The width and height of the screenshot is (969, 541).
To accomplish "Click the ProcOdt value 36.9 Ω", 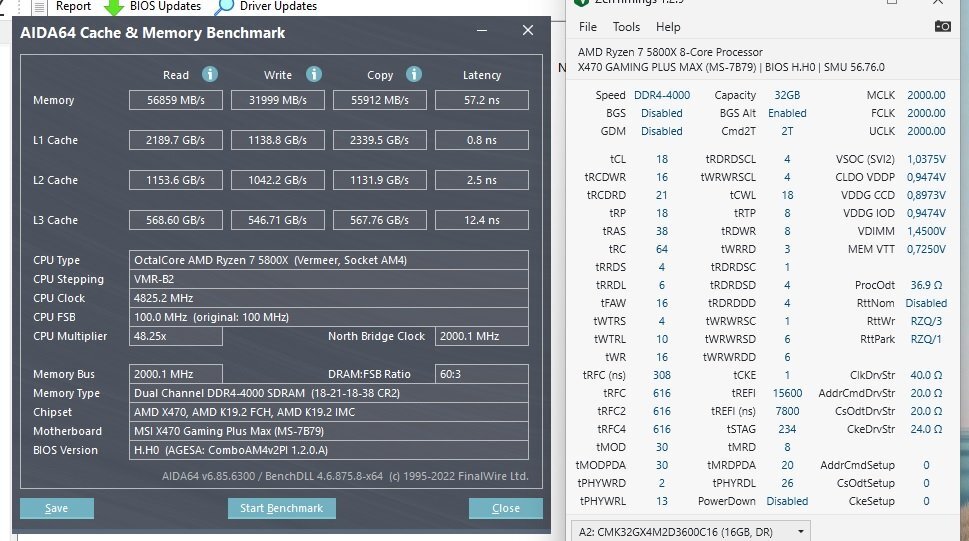I will (926, 285).
